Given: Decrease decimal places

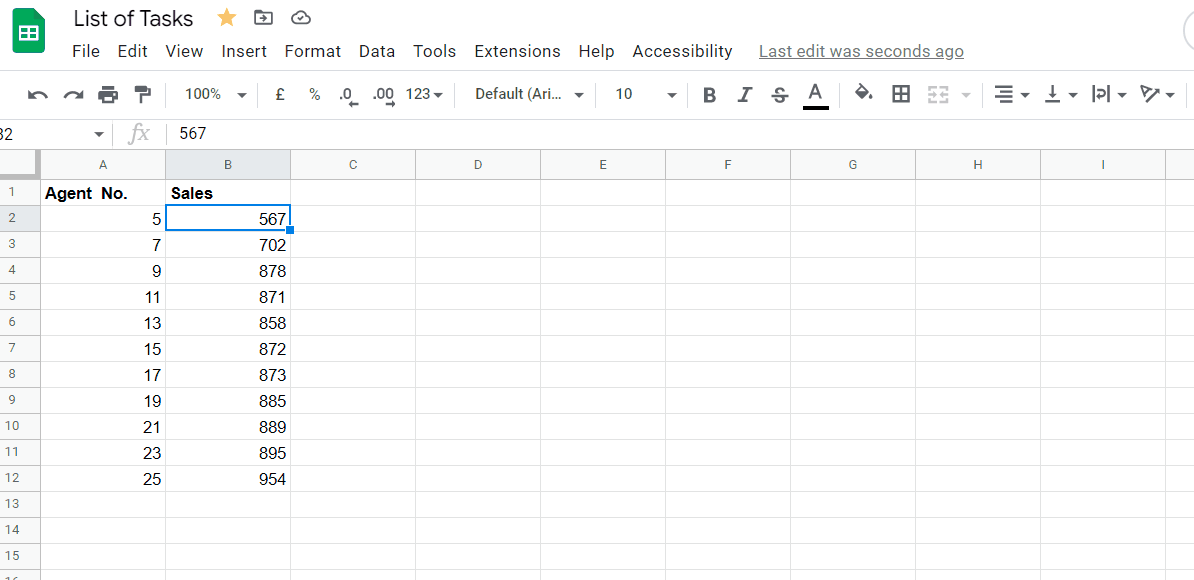Looking at the screenshot, I should [x=347, y=94].
